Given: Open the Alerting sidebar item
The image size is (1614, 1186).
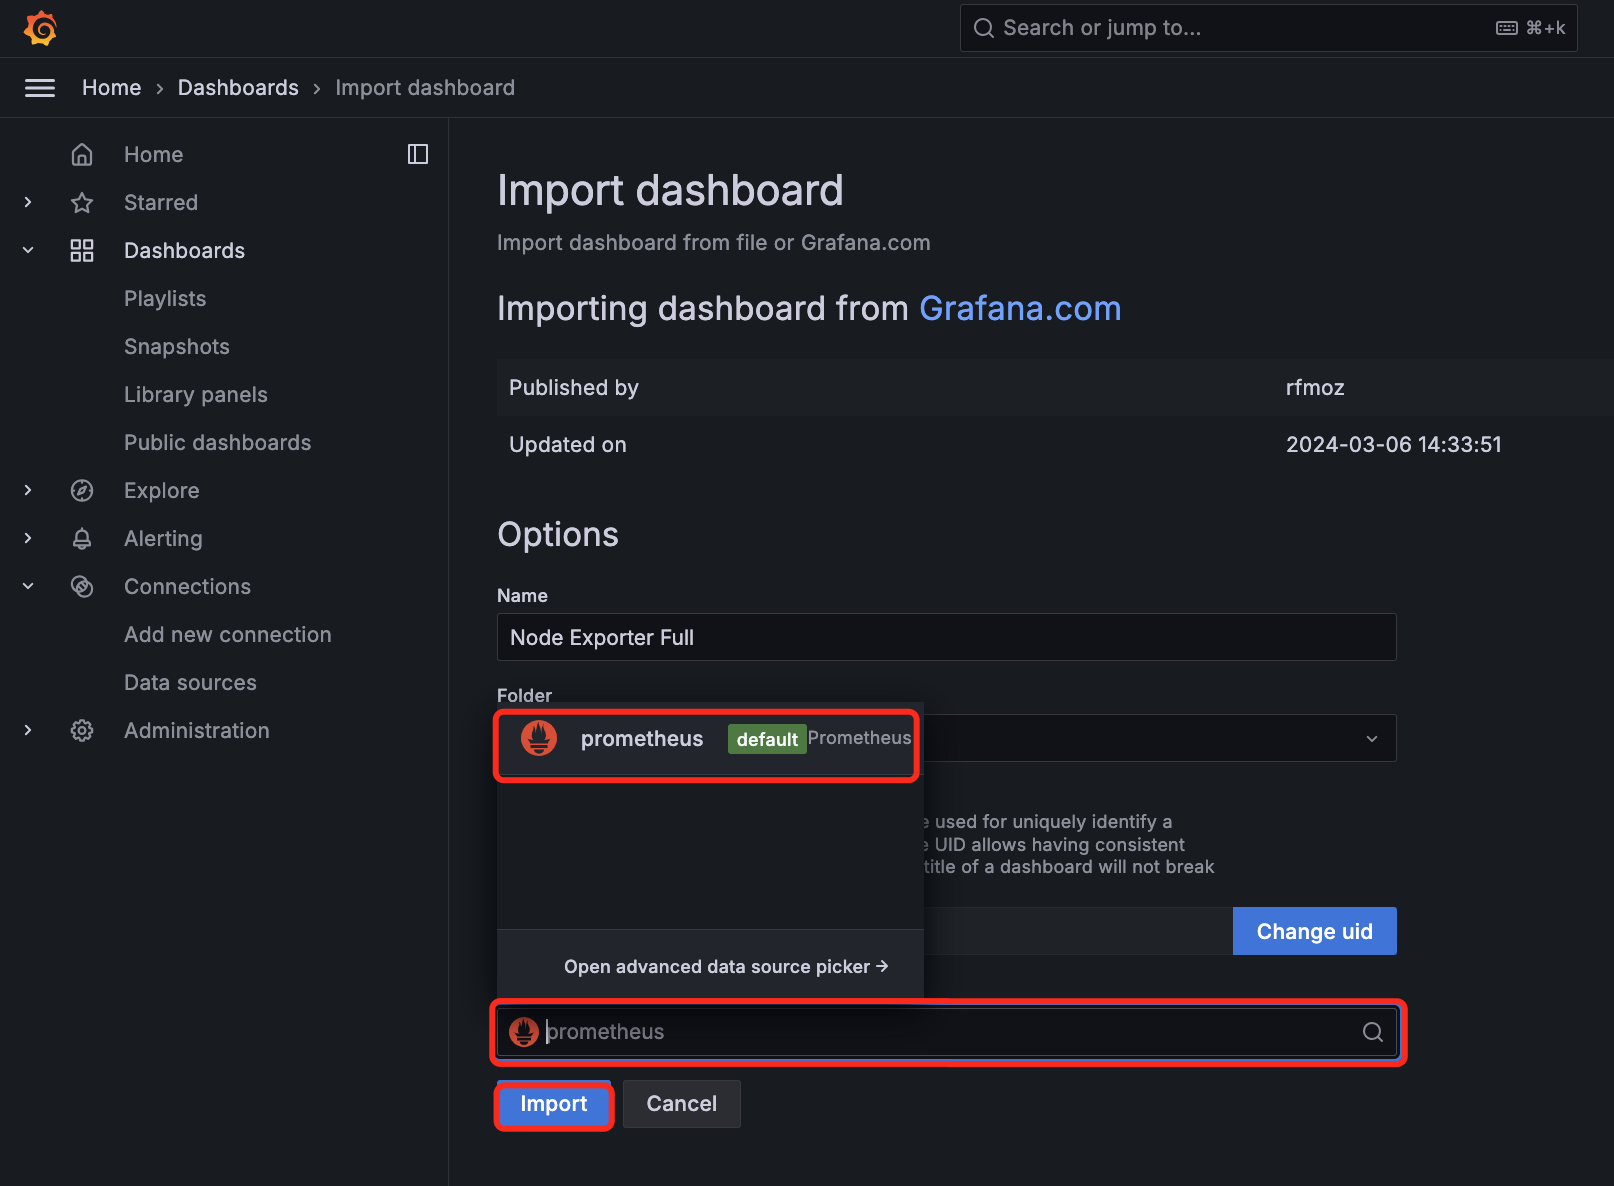Looking at the screenshot, I should [163, 538].
